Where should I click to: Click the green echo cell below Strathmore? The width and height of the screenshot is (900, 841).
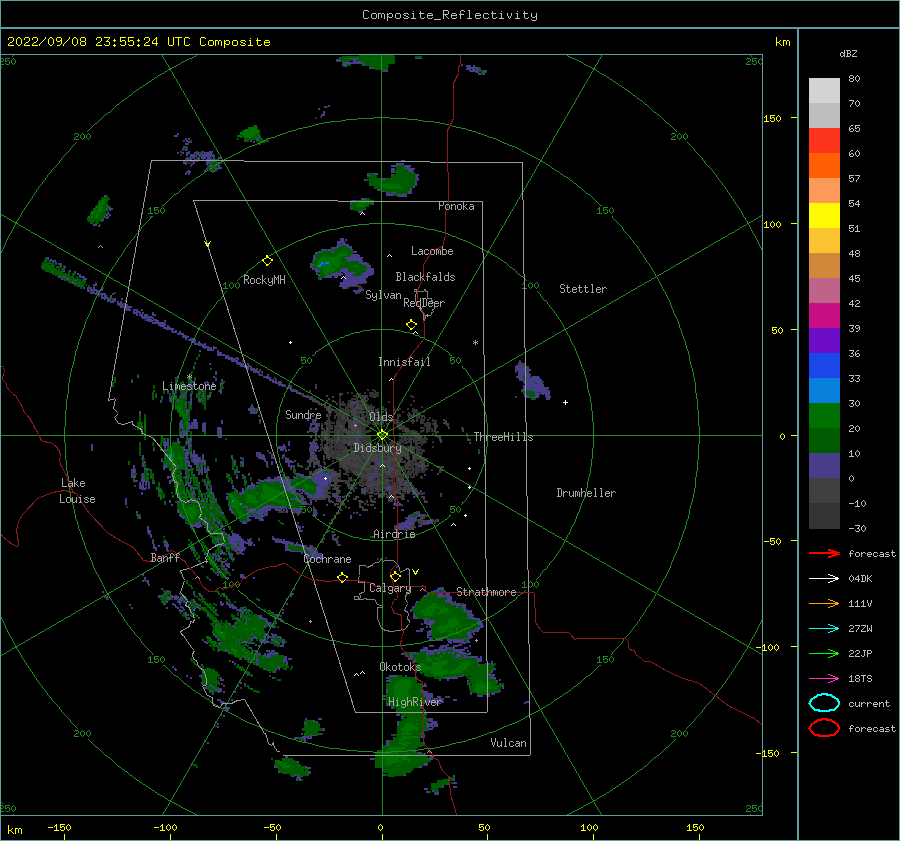(x=449, y=615)
